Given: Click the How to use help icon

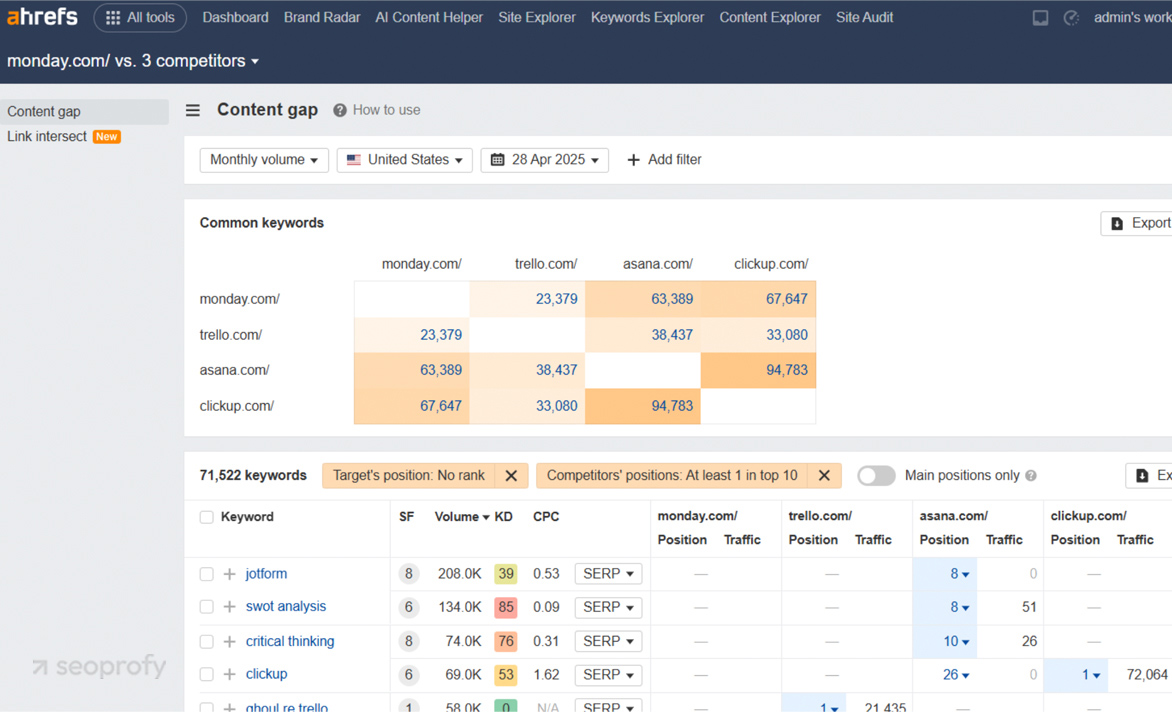Looking at the screenshot, I should pos(339,111).
